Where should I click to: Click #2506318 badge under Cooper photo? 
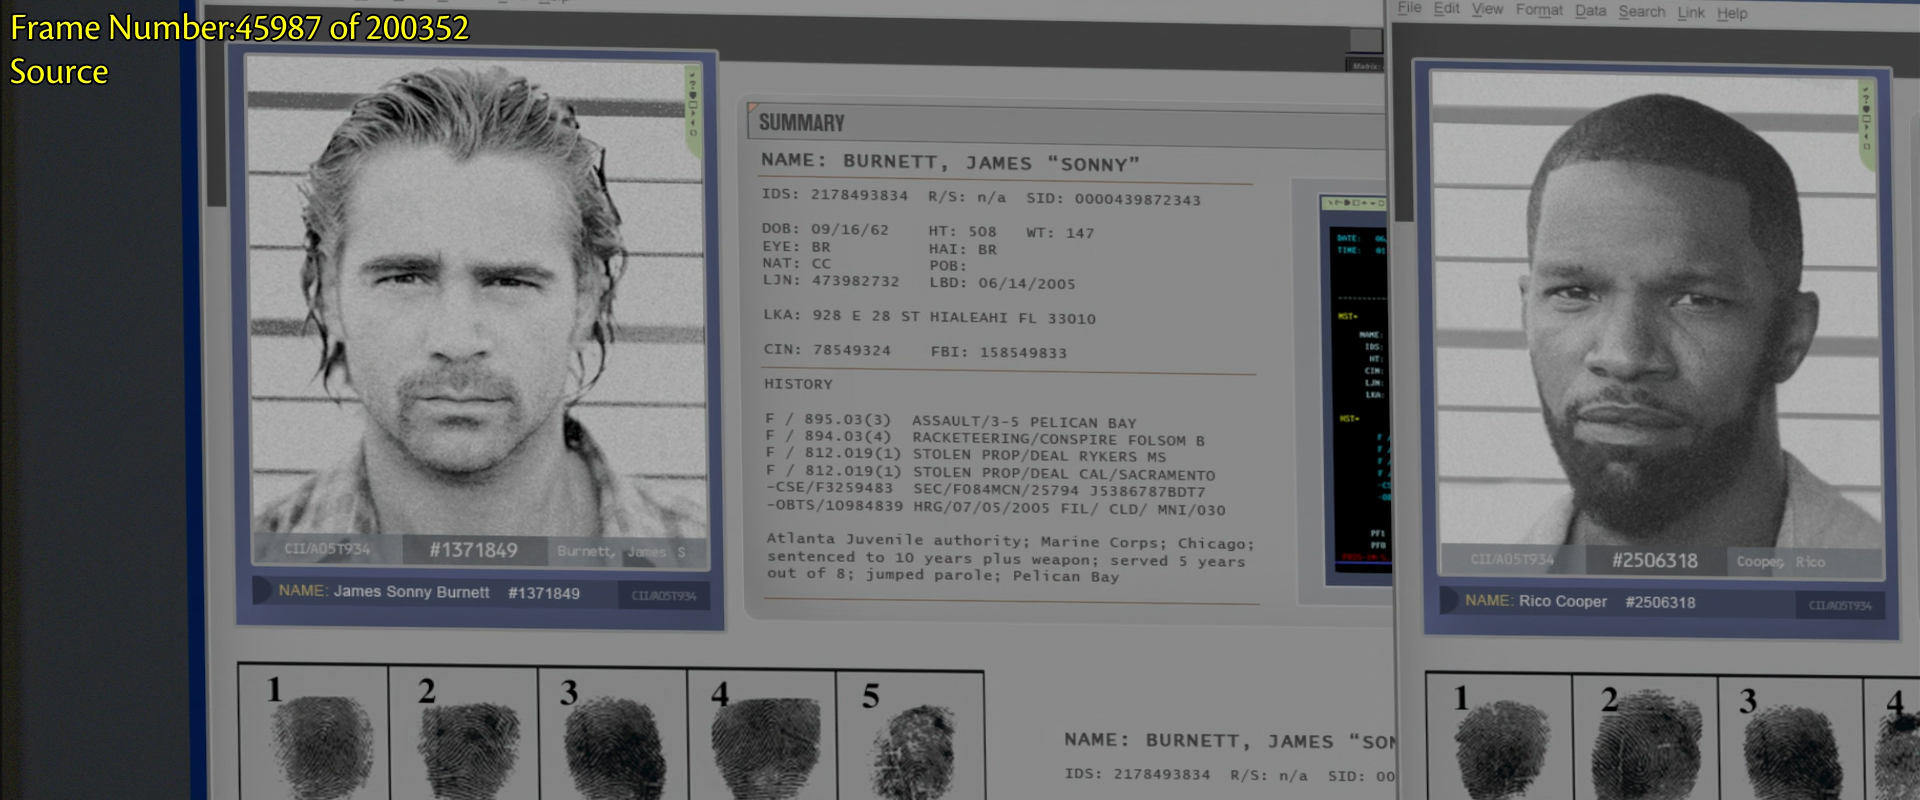pos(1655,561)
